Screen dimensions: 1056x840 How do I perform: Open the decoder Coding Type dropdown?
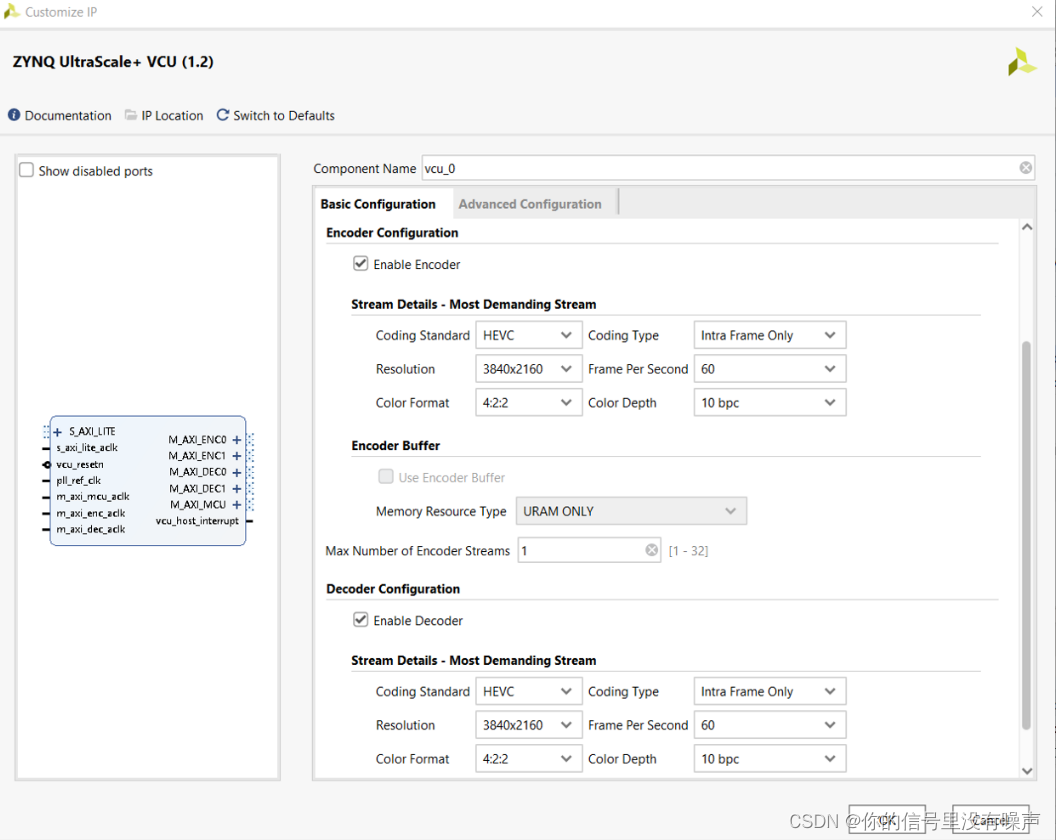(770, 691)
